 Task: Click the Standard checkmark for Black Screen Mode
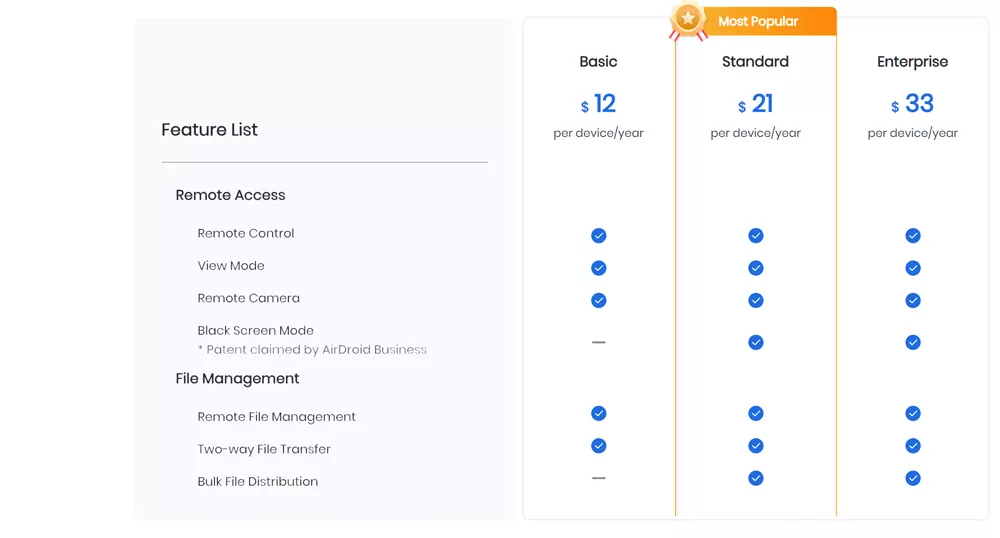click(756, 343)
